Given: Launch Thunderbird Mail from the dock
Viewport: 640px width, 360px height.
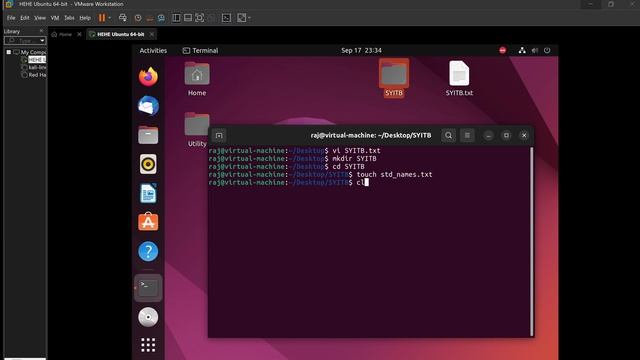Looking at the screenshot, I should click(148, 106).
